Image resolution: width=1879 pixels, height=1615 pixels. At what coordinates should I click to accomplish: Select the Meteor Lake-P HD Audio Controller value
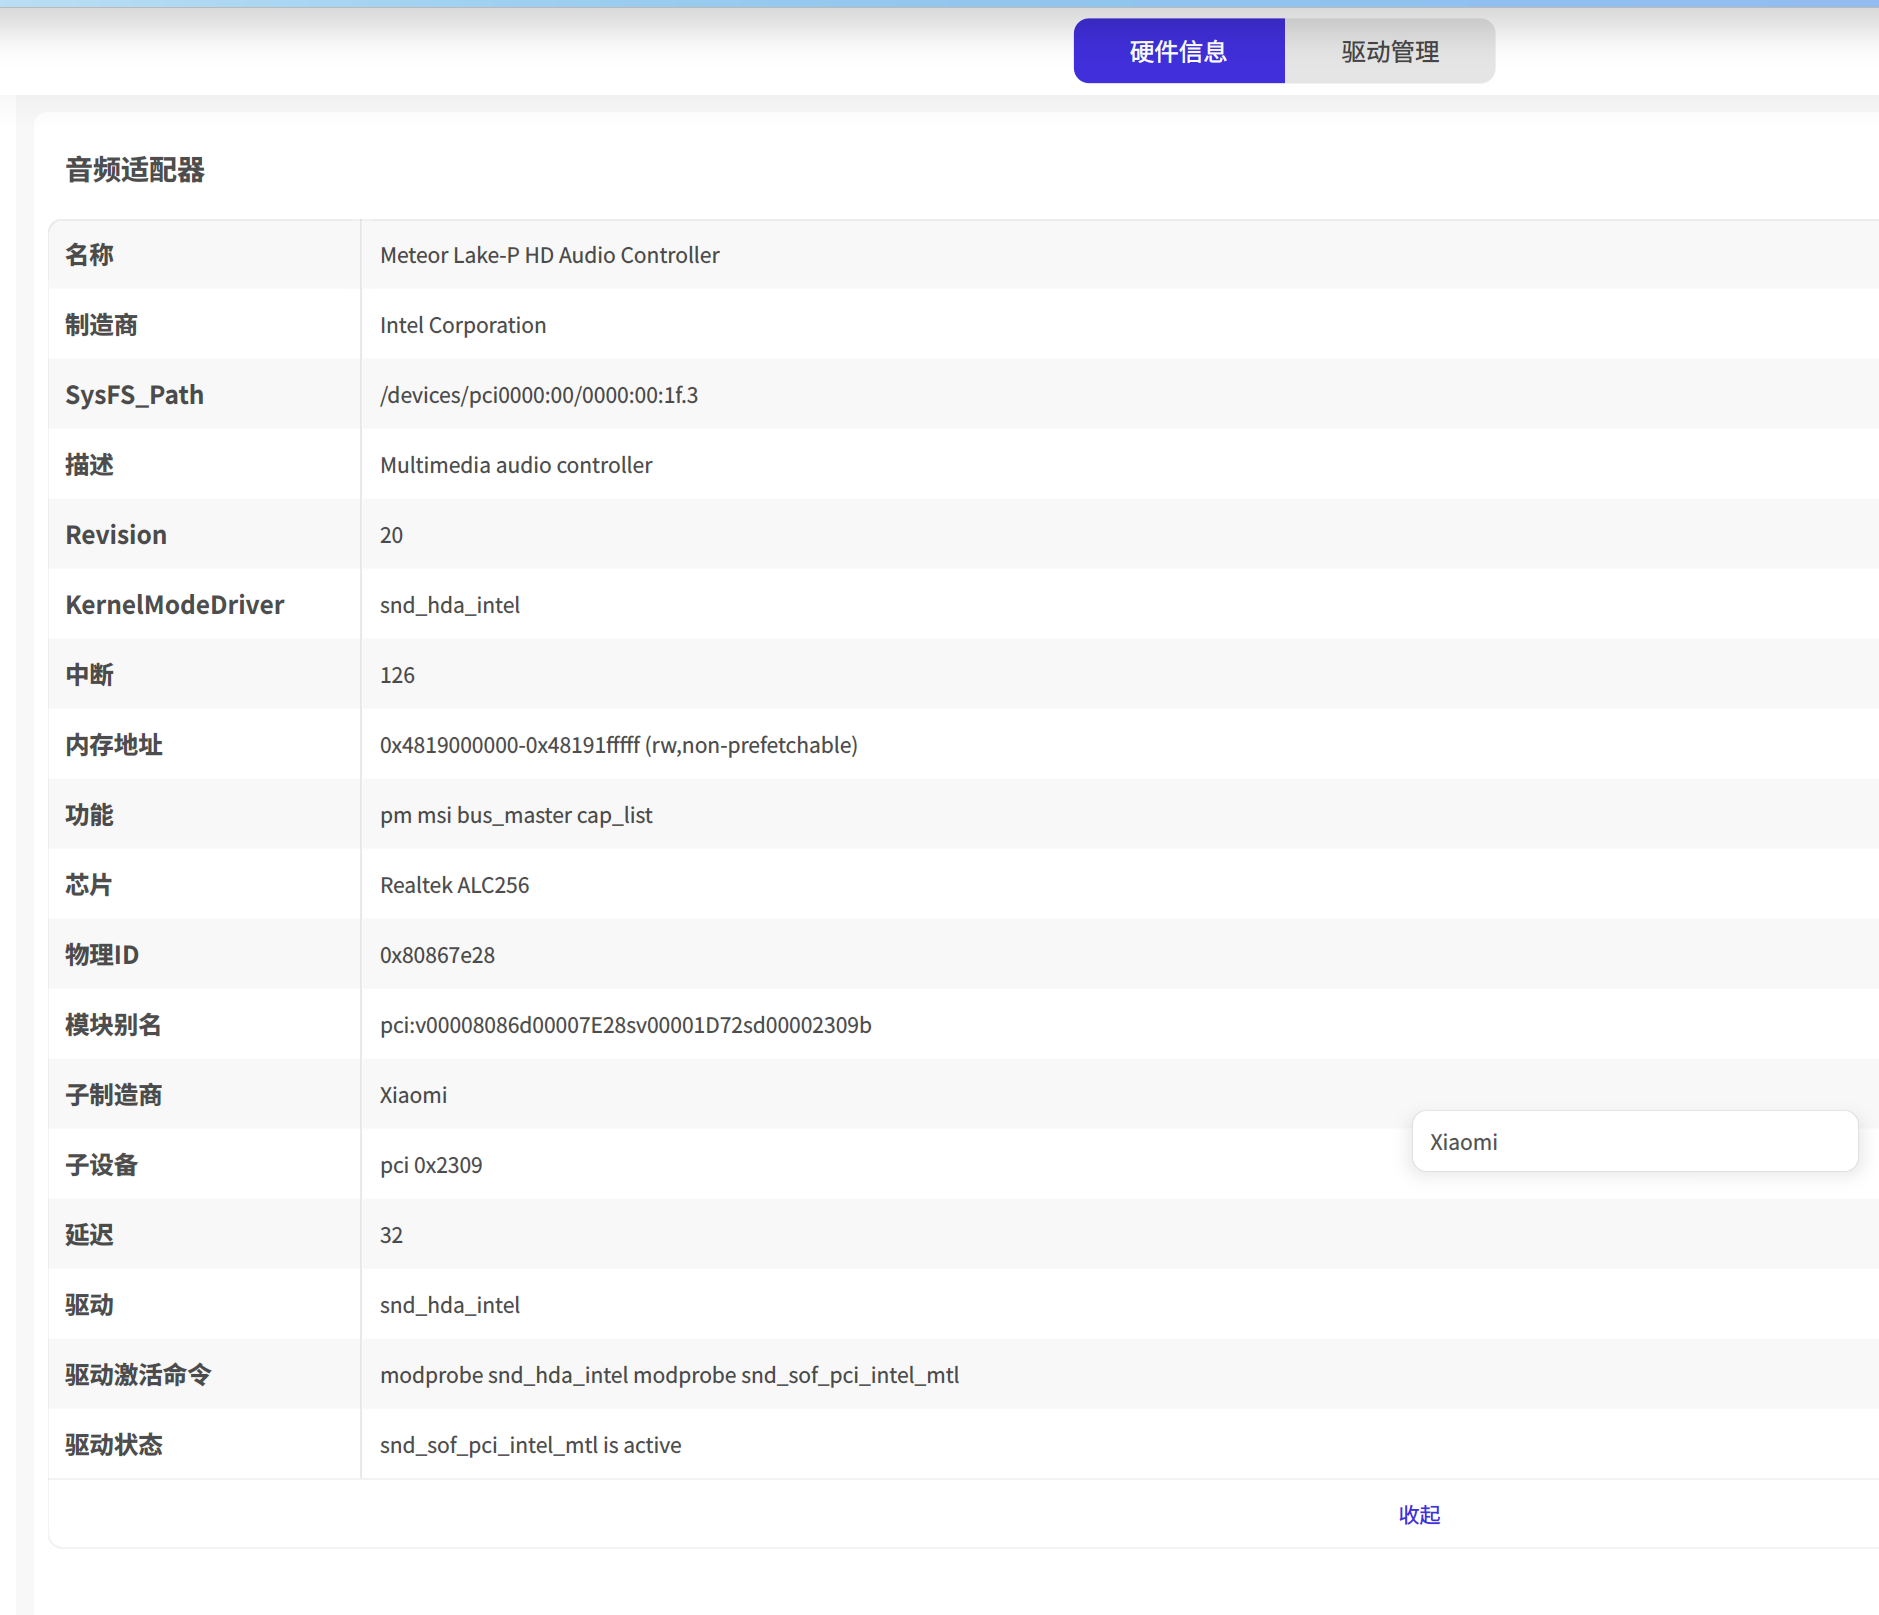coord(549,255)
